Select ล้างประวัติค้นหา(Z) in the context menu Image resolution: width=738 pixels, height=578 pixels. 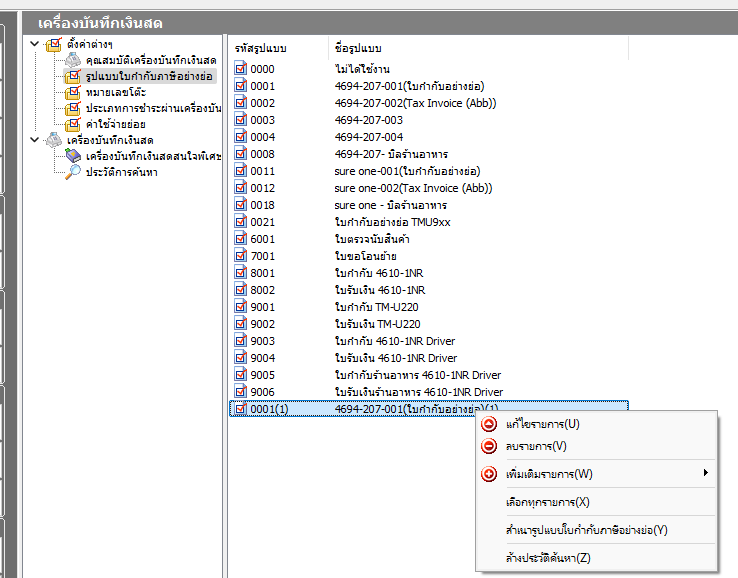(x=549, y=557)
